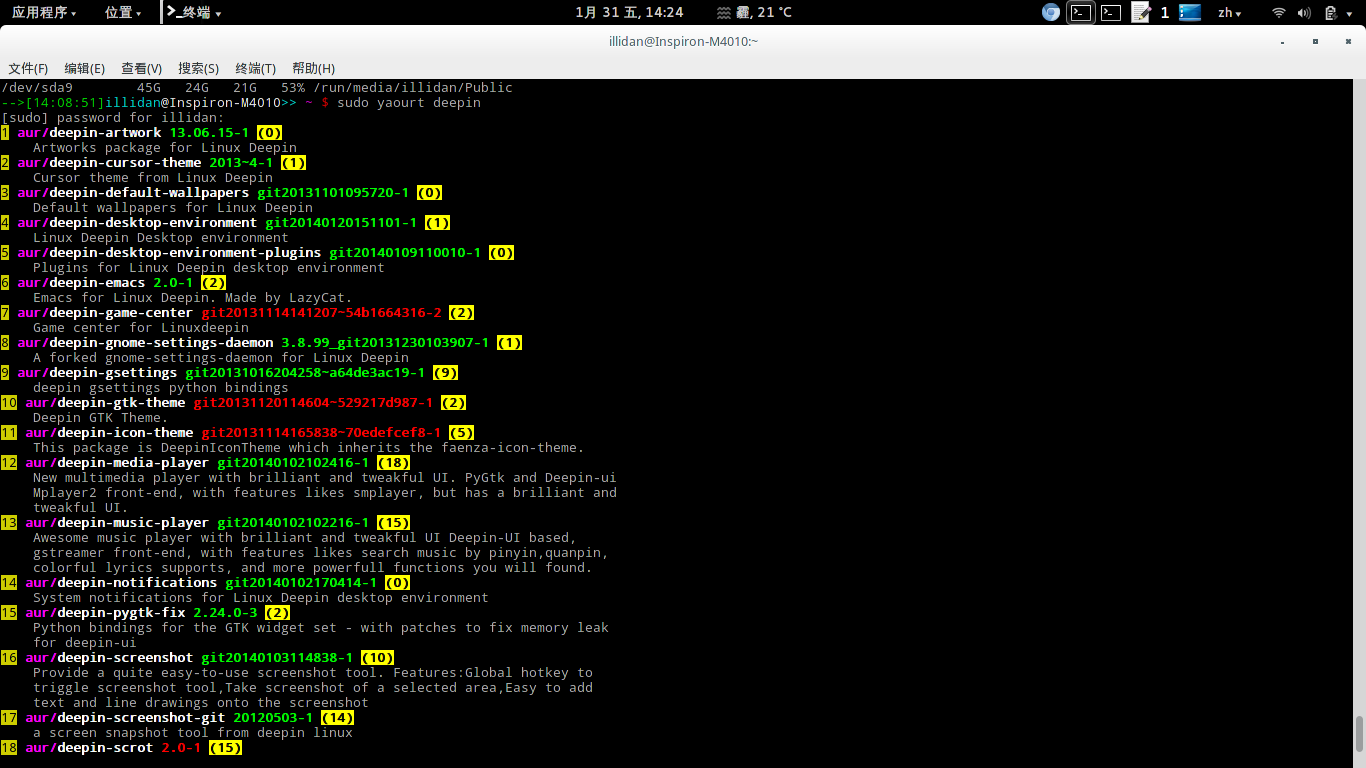The height and width of the screenshot is (768, 1366).
Task: Click the text aur/deepin-gsettings
Action: coord(97,372)
